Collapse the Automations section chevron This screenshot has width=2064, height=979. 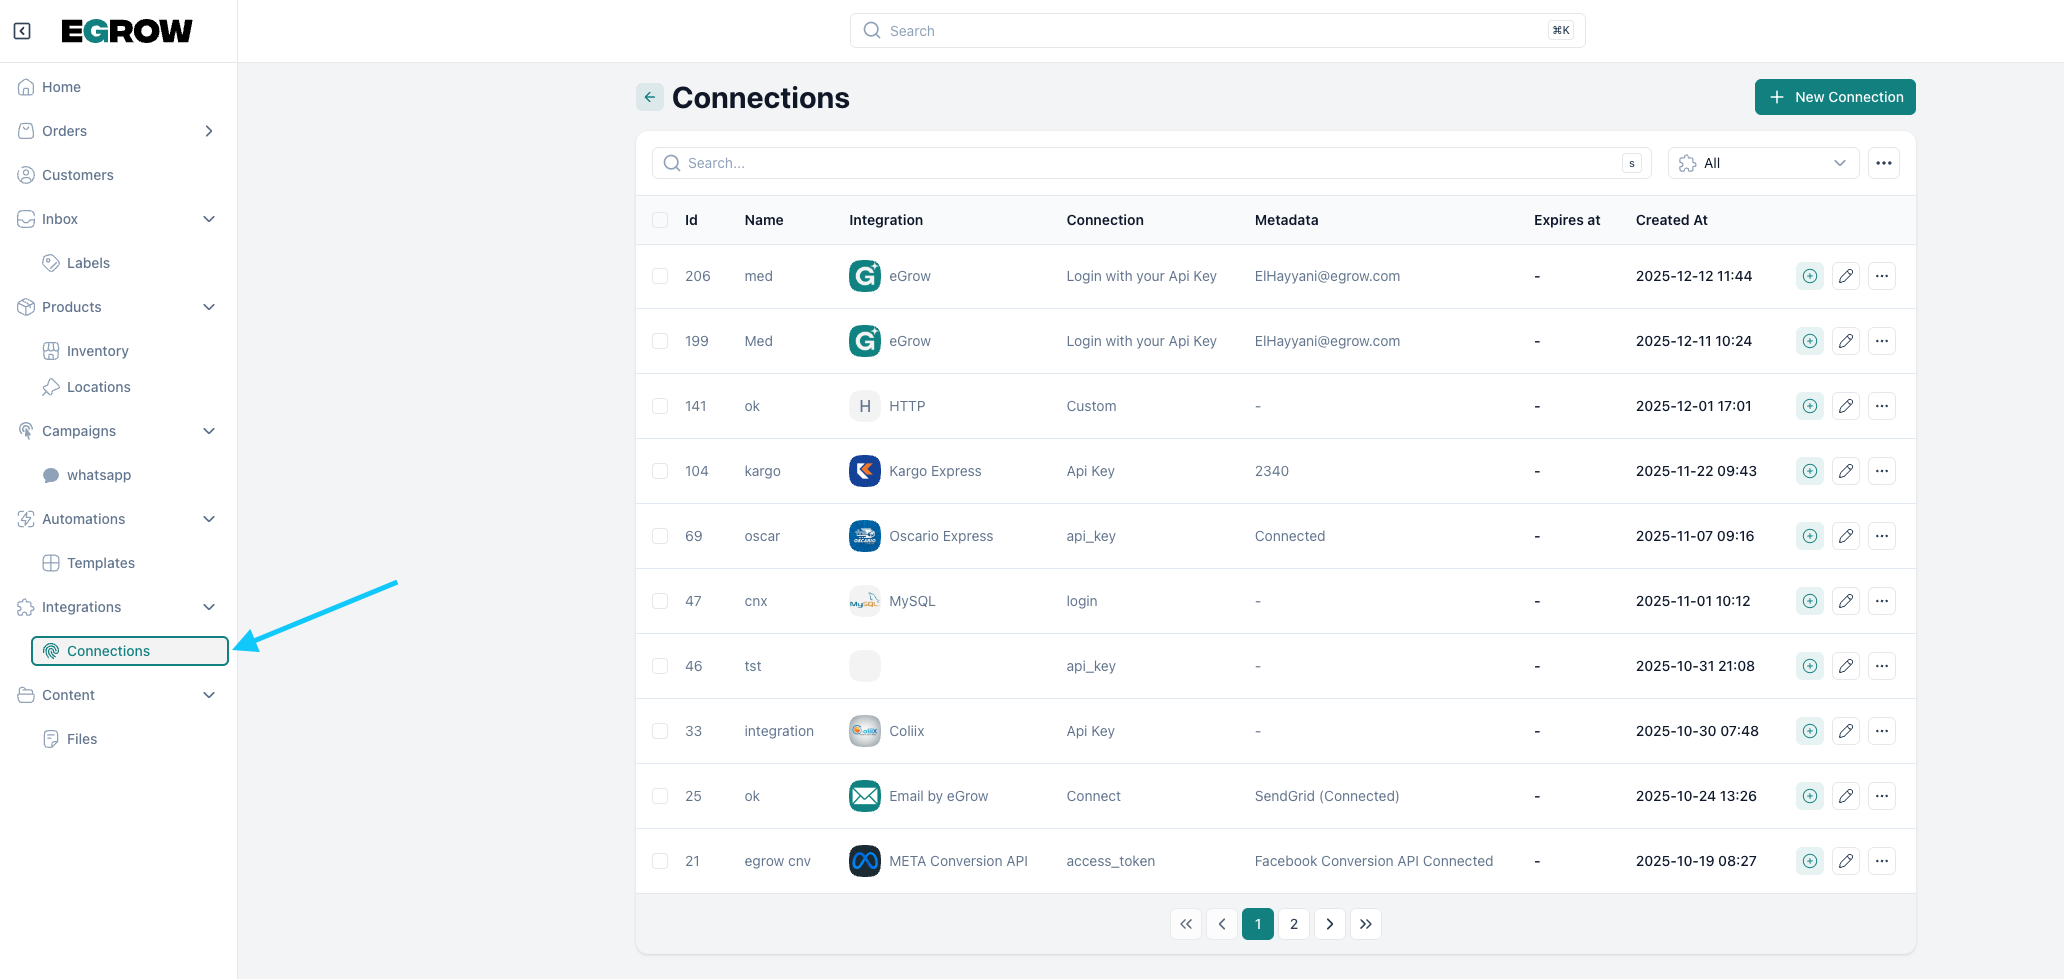209,519
